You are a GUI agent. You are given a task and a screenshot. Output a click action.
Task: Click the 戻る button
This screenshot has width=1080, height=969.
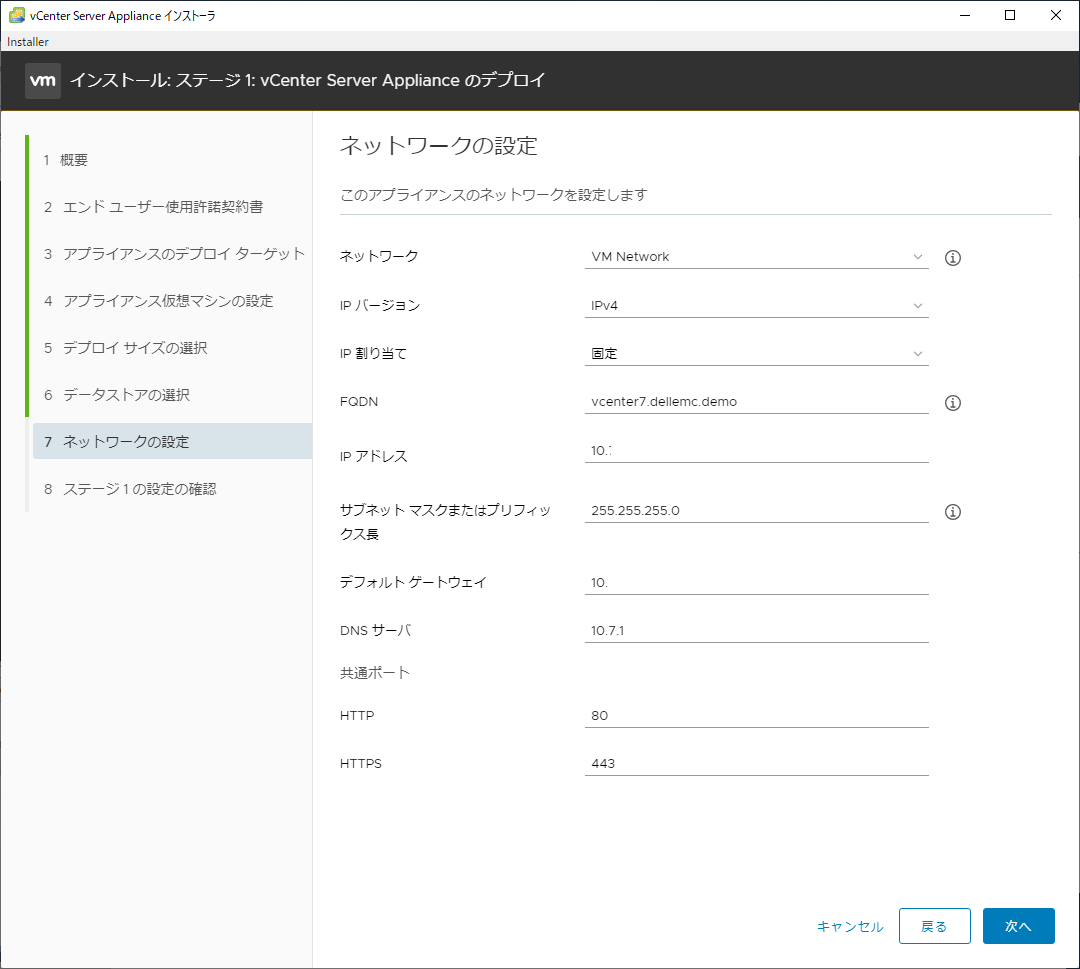click(x=935, y=926)
